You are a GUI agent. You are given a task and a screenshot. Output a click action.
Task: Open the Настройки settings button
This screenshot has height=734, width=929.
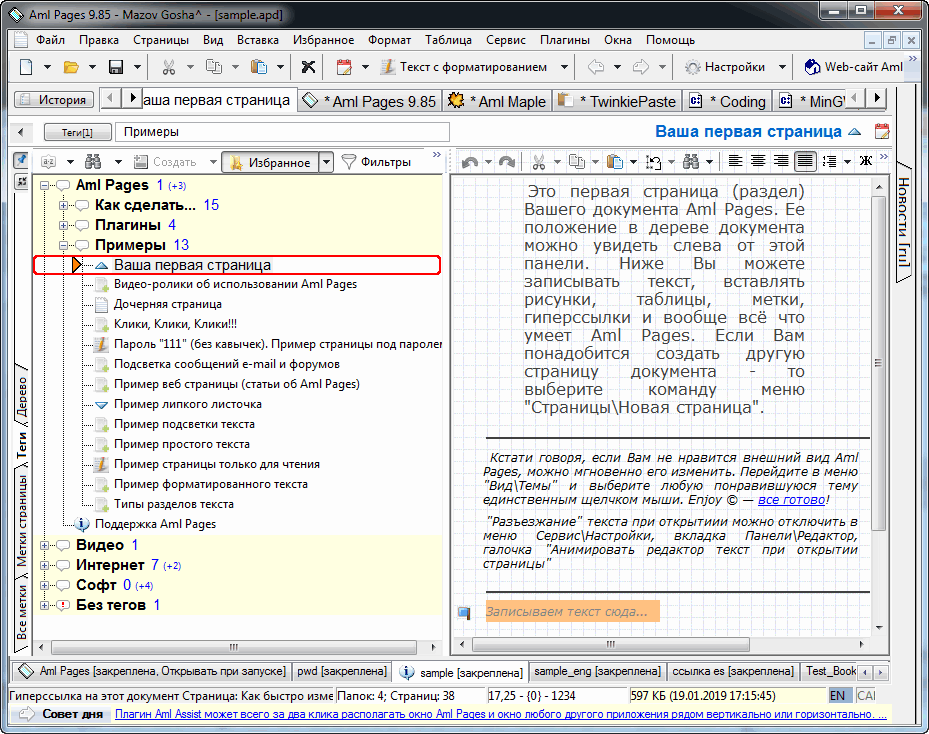point(726,67)
